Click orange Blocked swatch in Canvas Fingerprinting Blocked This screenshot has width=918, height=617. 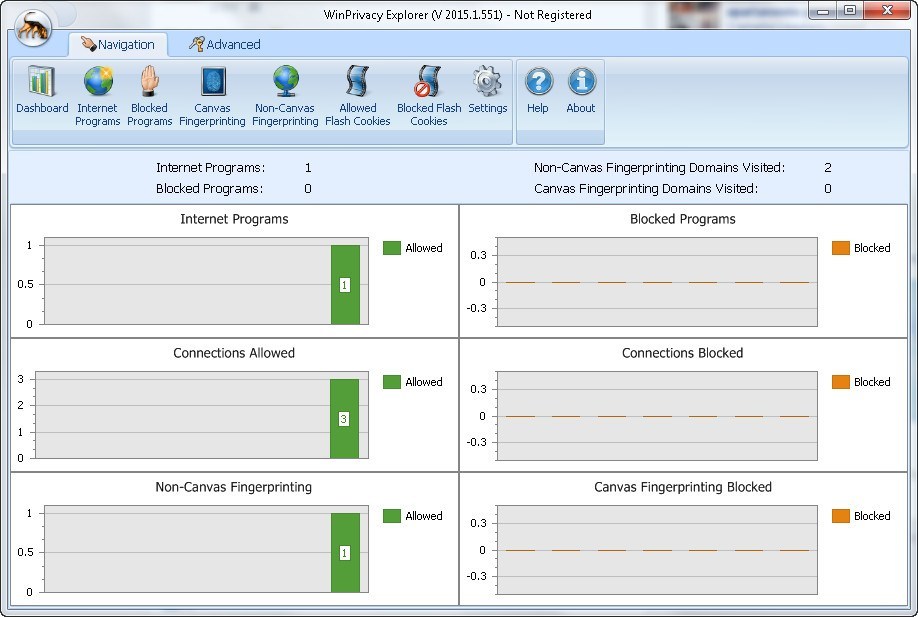(x=841, y=516)
